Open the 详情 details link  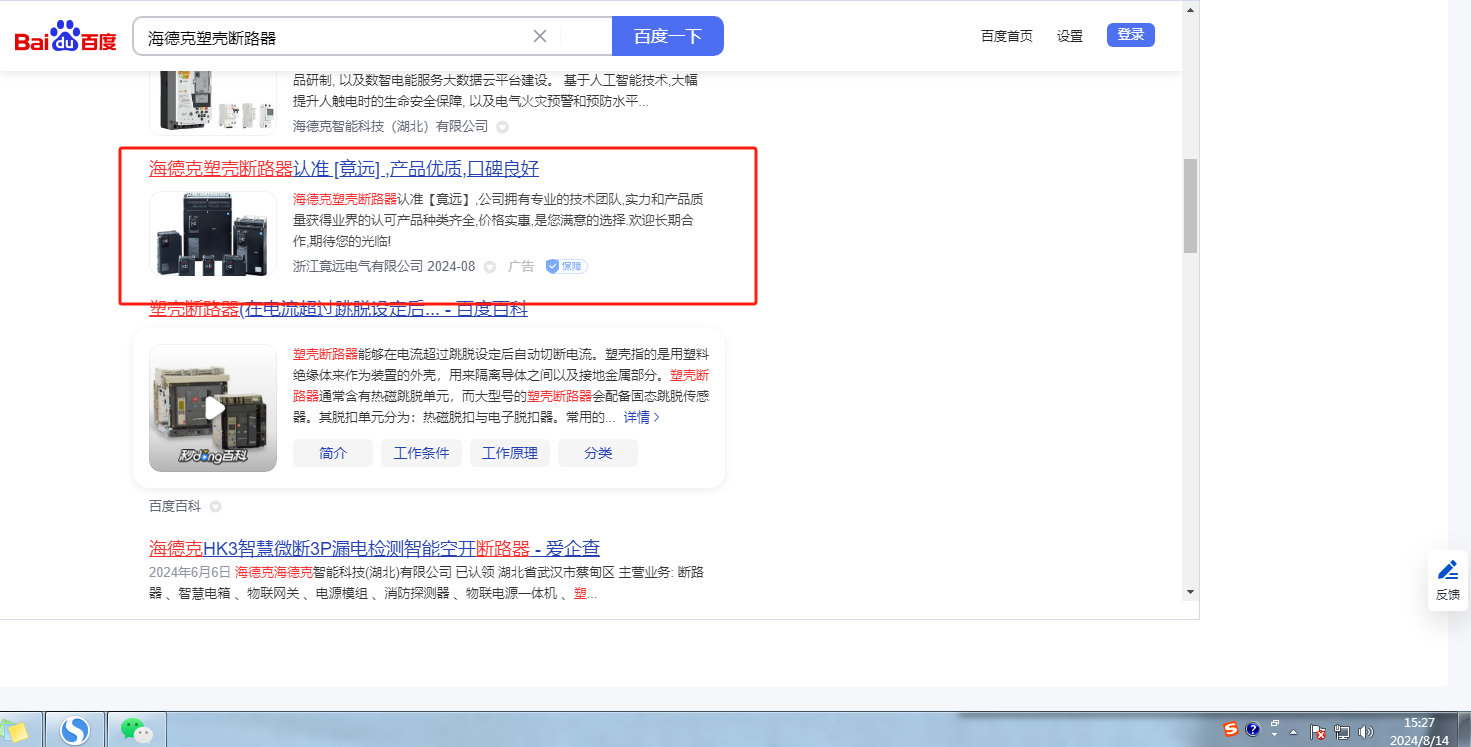tap(641, 417)
